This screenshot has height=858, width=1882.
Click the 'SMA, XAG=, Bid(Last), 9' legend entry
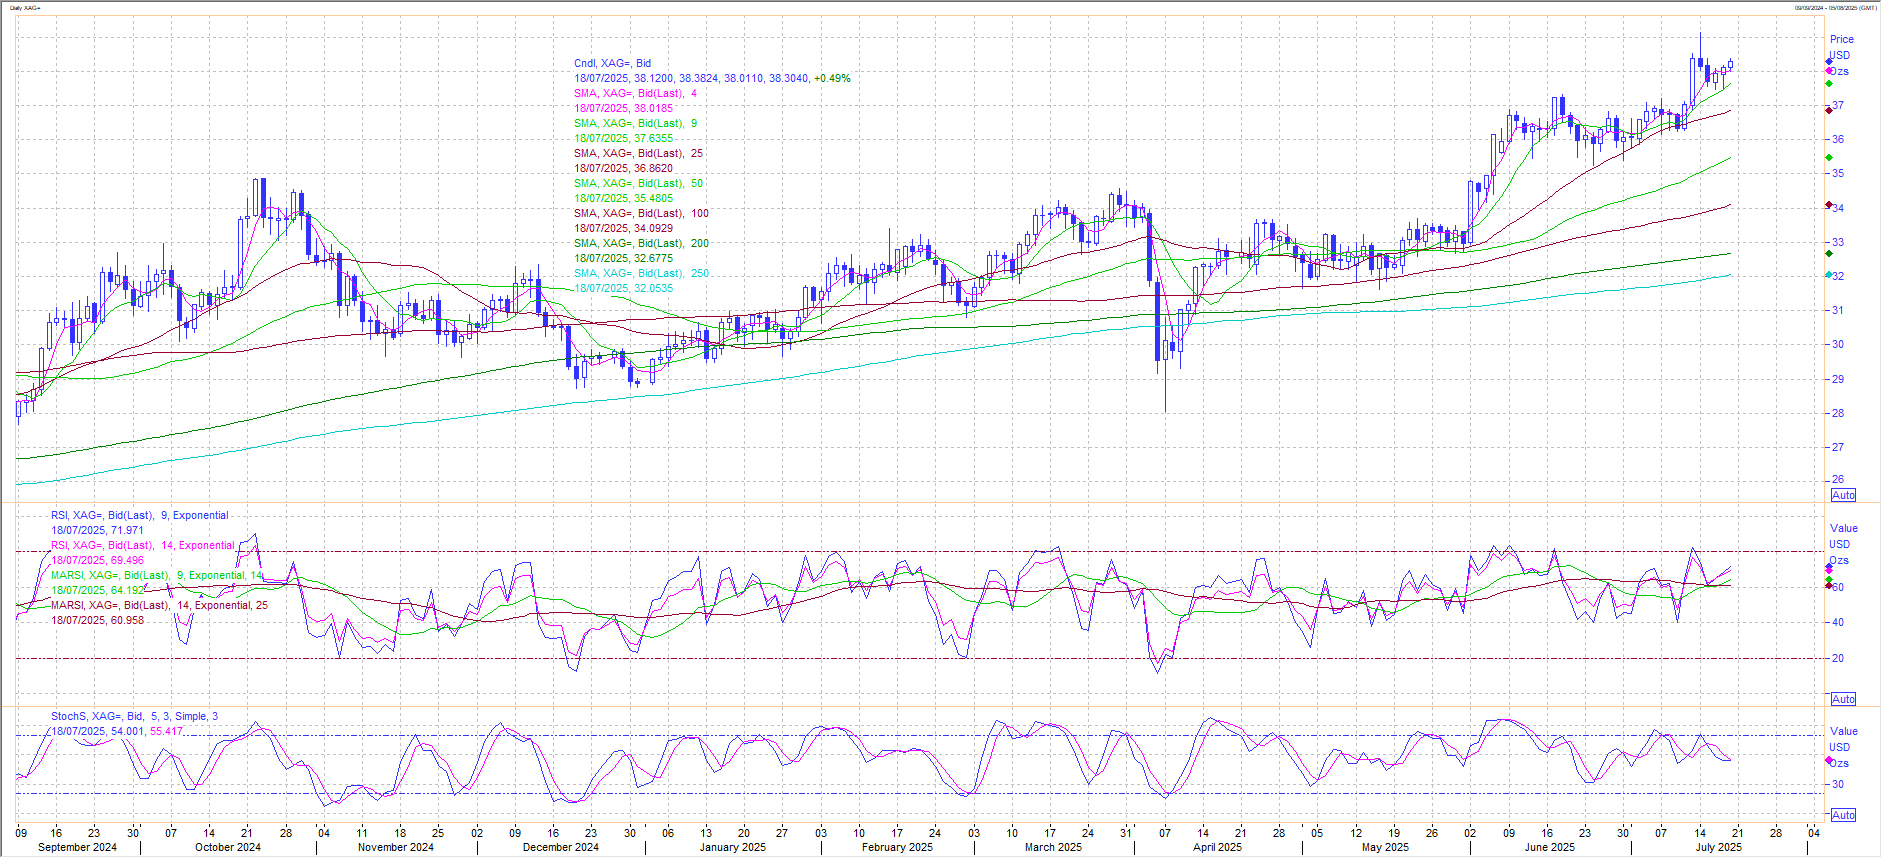coord(635,123)
